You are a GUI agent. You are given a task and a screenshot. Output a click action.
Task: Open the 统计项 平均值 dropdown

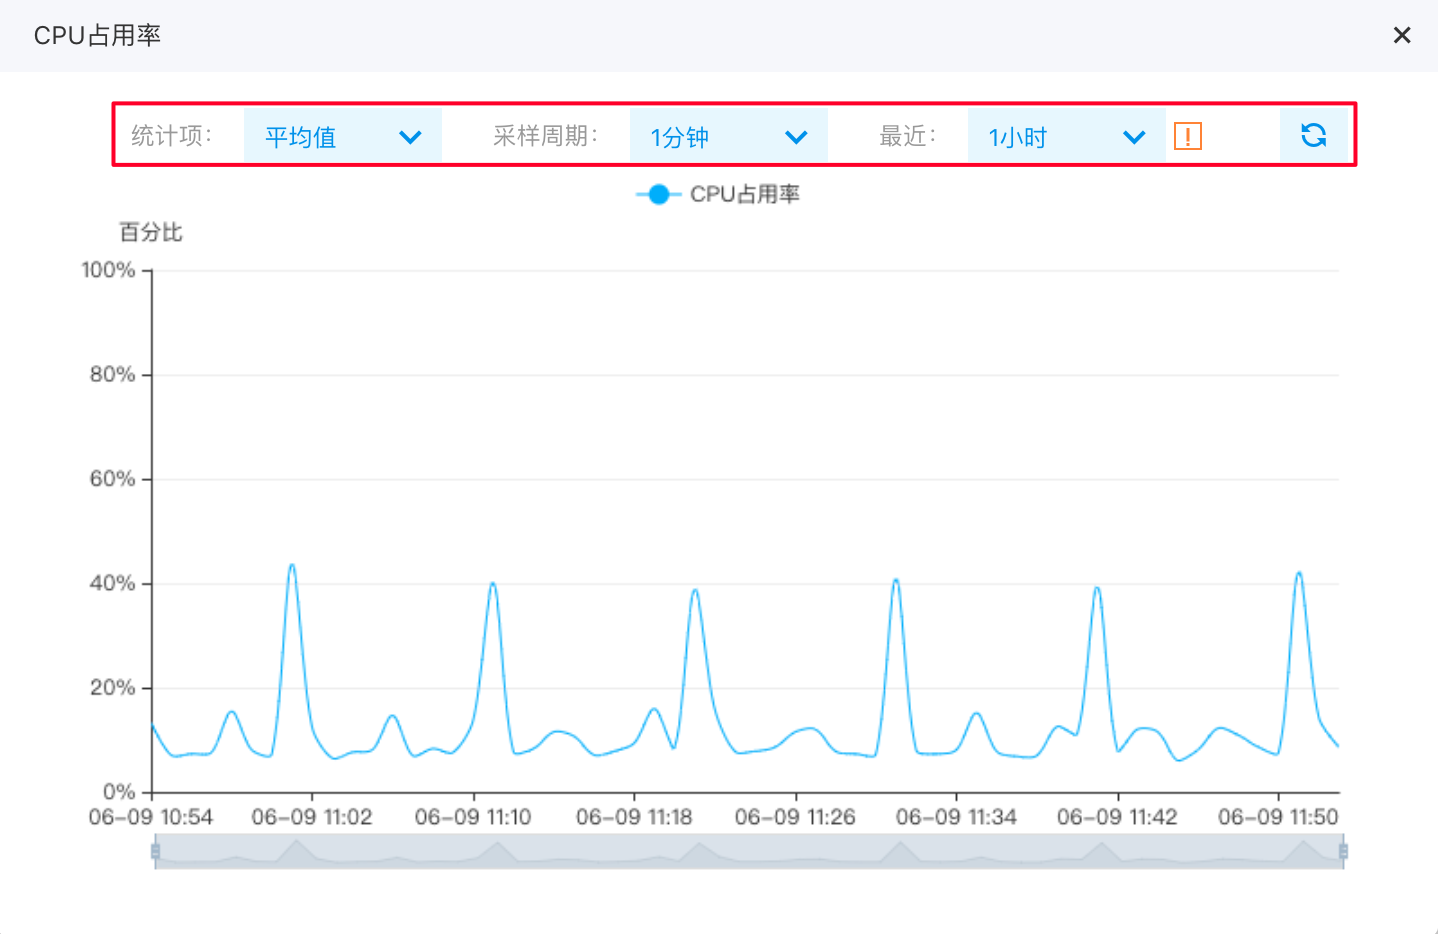point(342,136)
